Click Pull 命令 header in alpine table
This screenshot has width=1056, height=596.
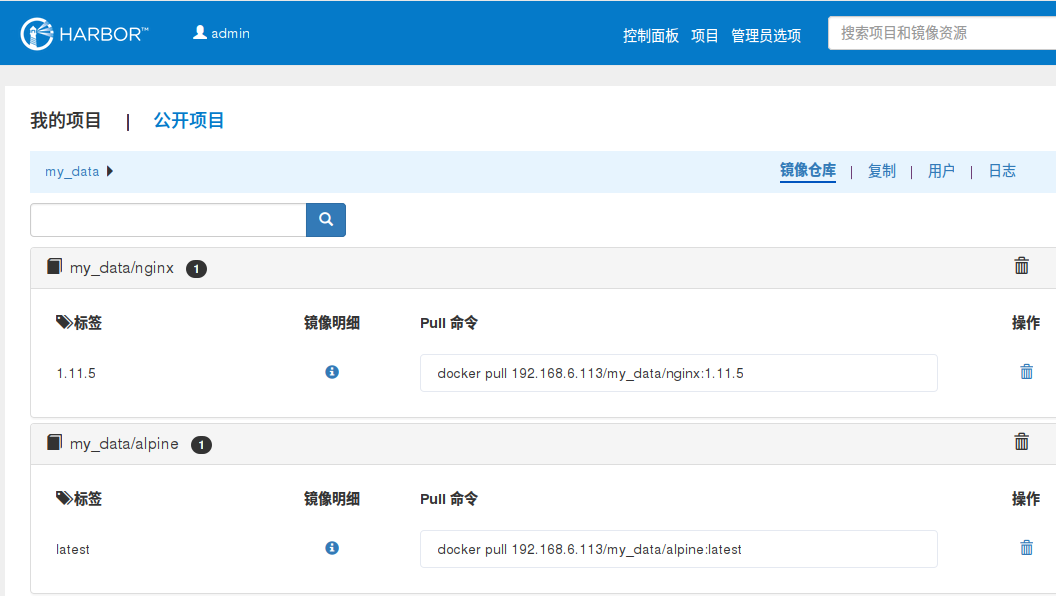(449, 499)
